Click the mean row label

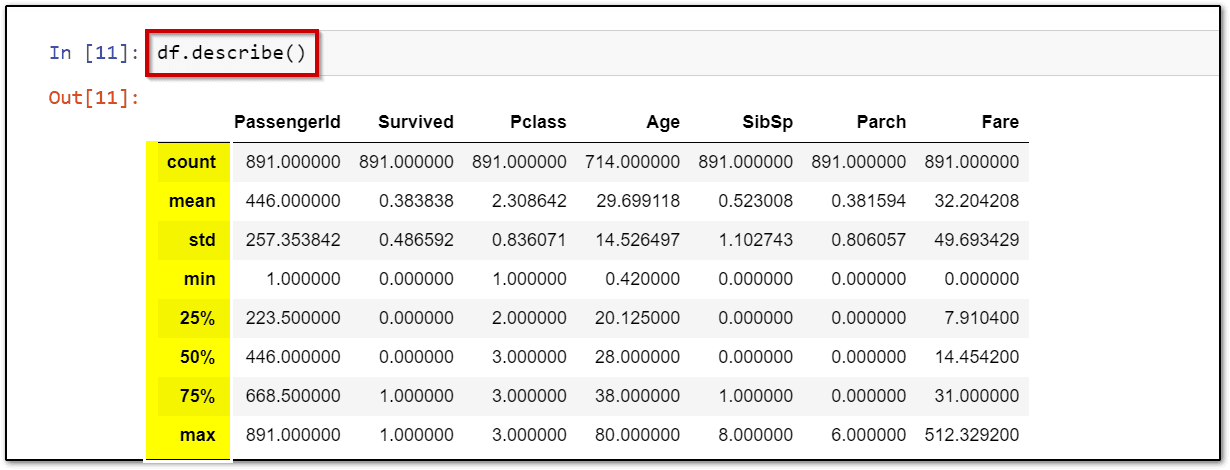(x=192, y=201)
